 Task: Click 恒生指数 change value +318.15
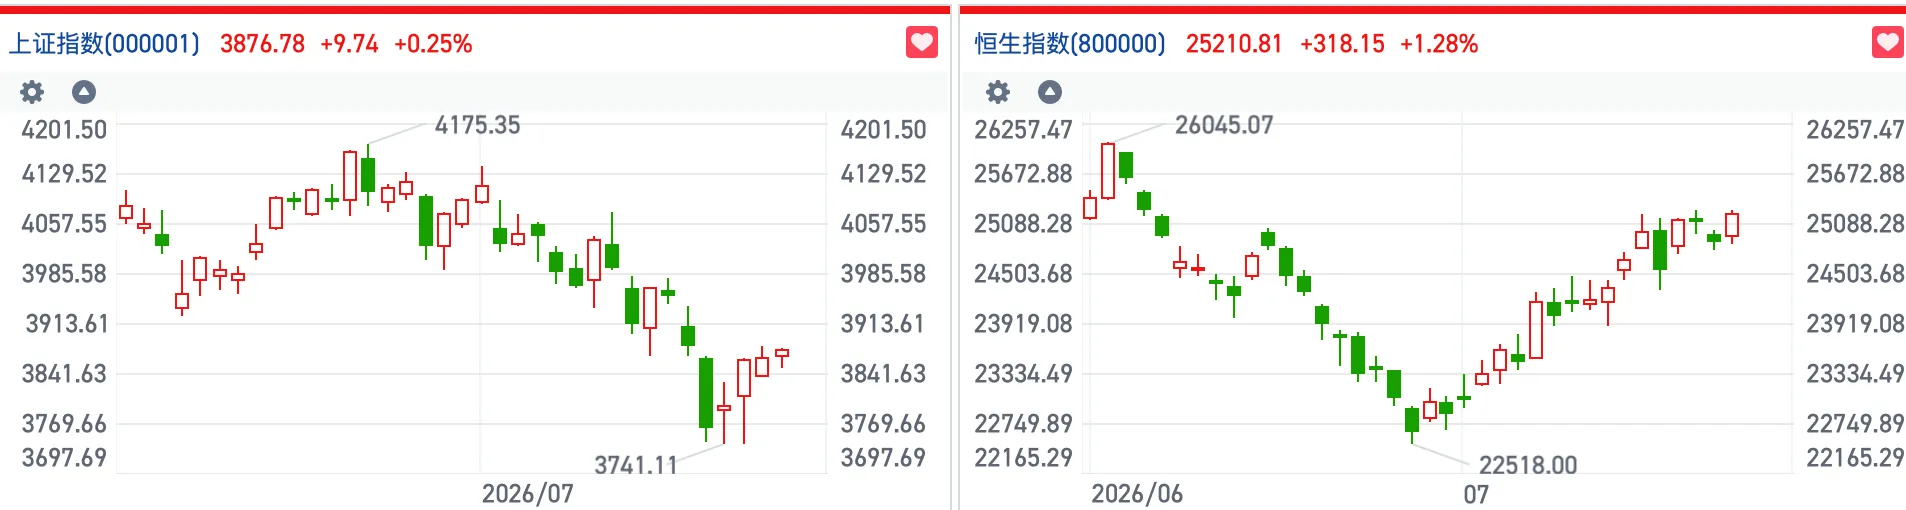[x=1342, y=44]
